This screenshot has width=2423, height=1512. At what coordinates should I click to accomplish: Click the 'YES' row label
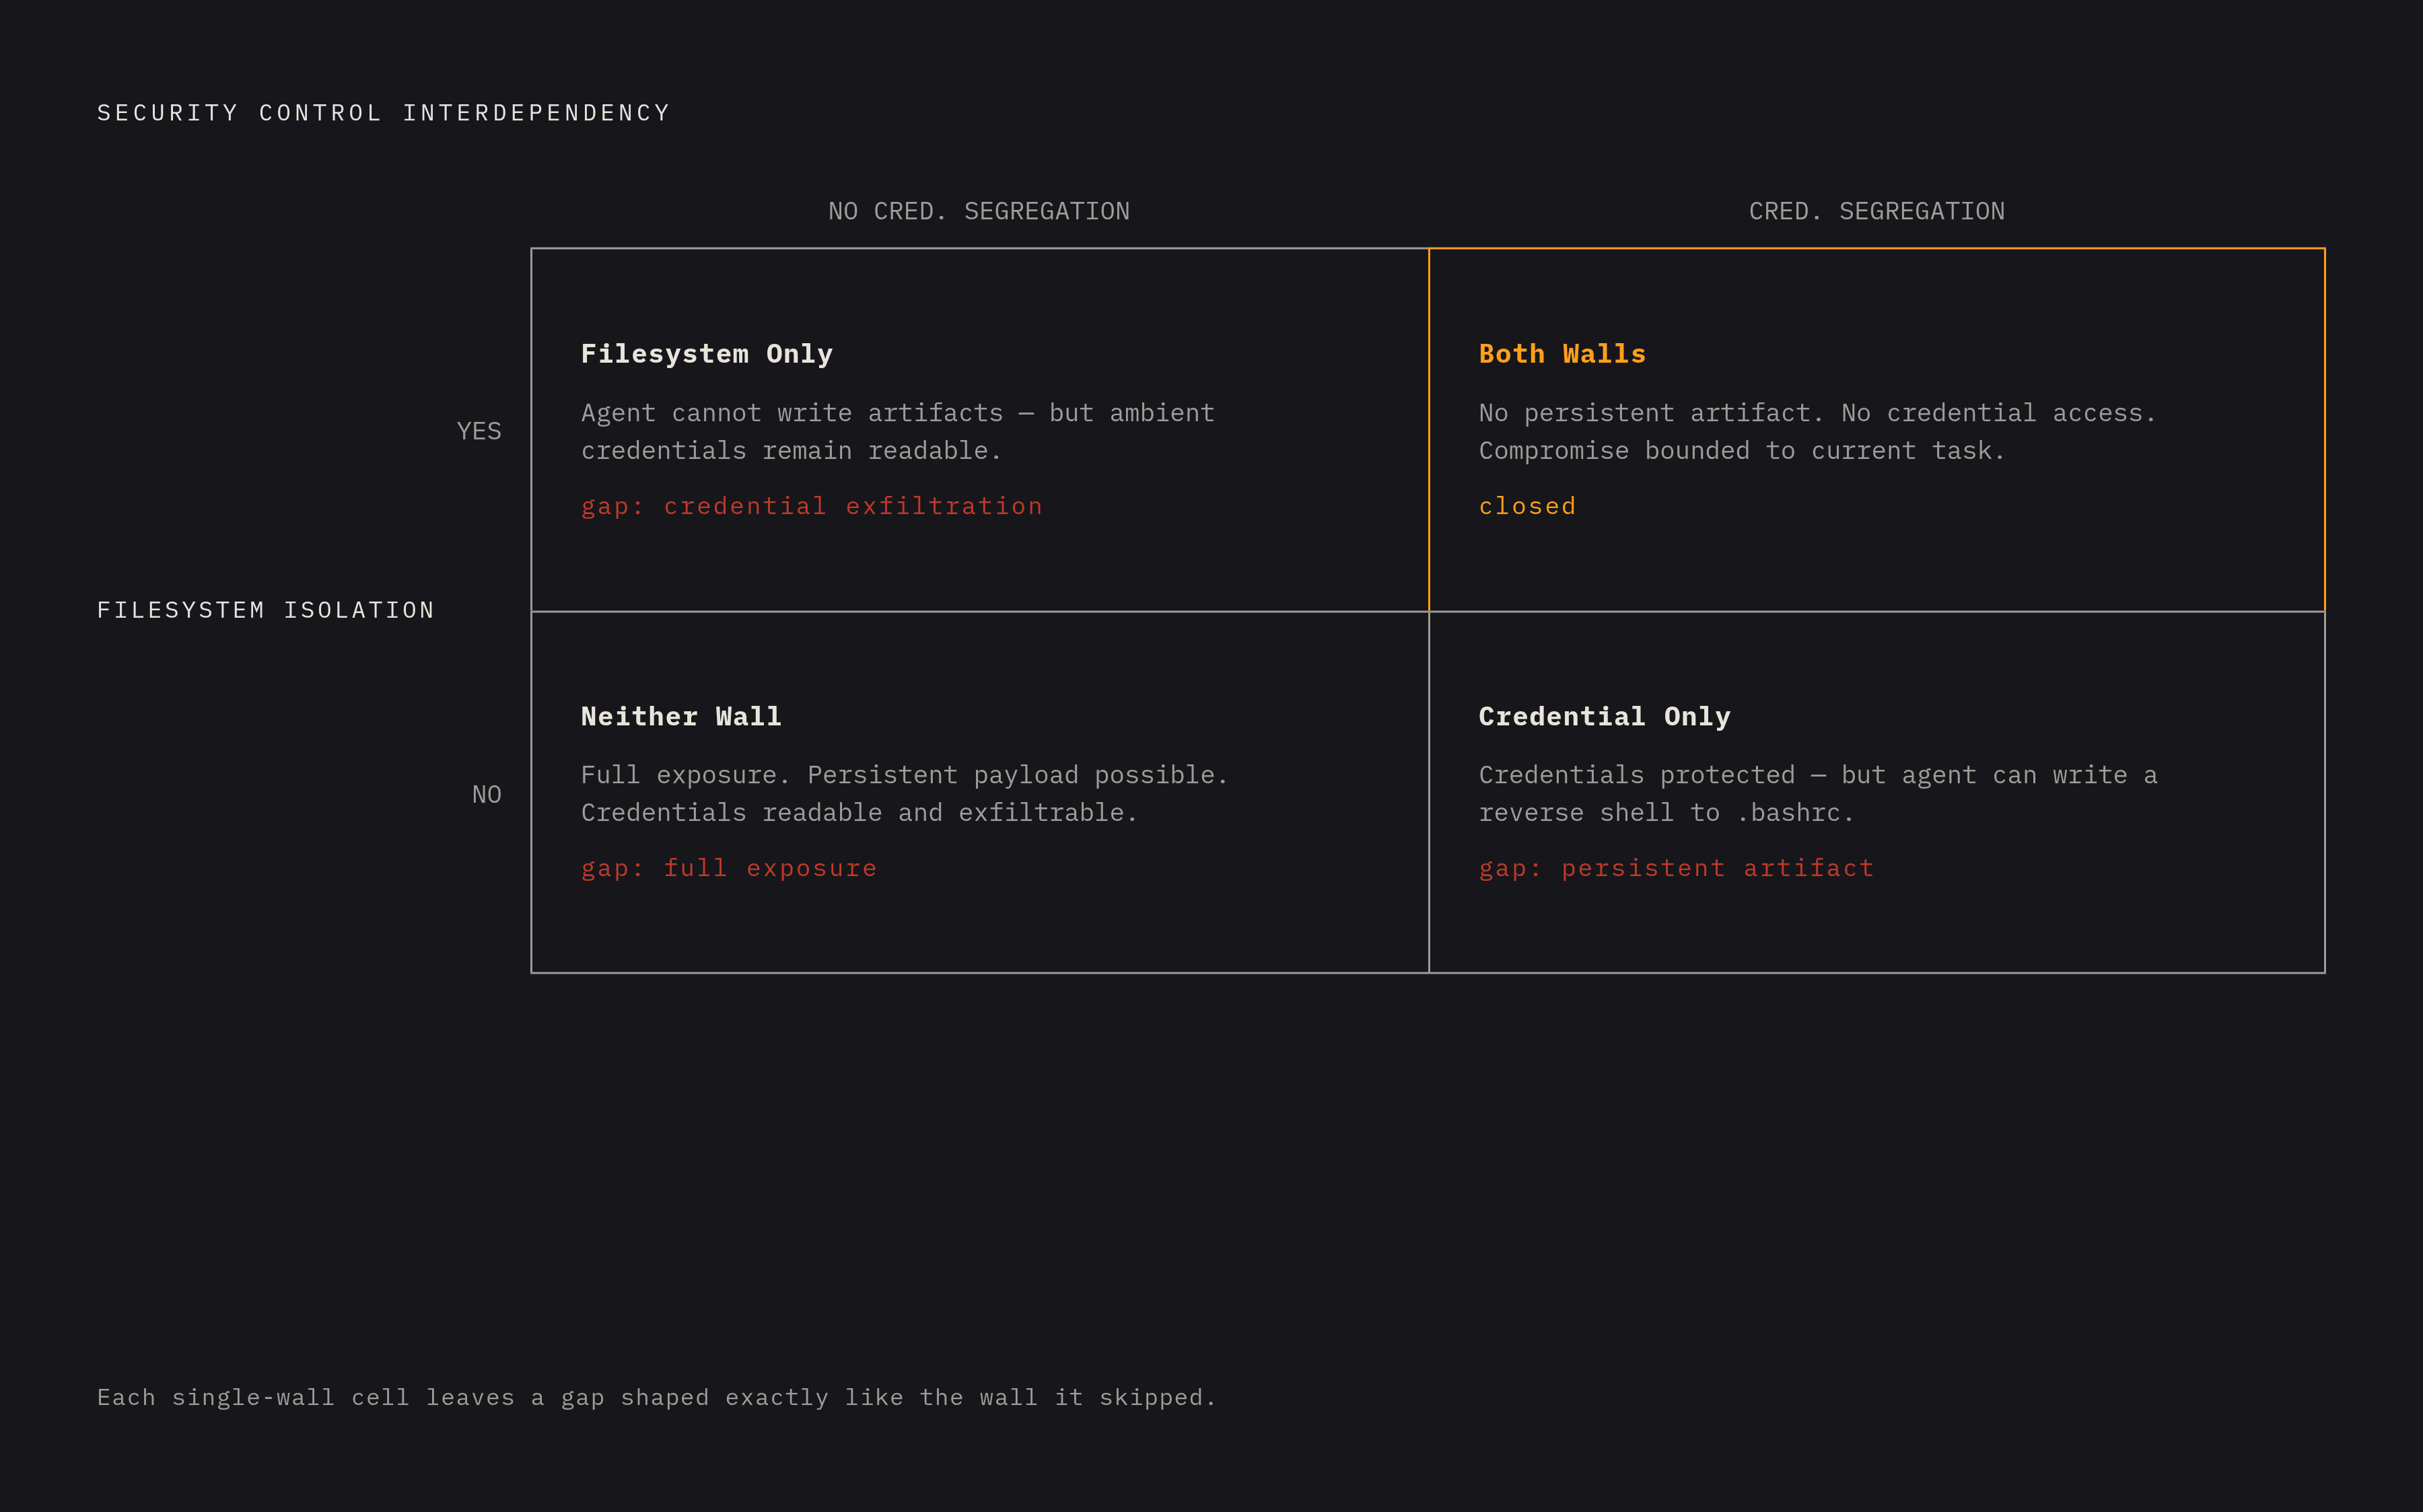coord(479,431)
